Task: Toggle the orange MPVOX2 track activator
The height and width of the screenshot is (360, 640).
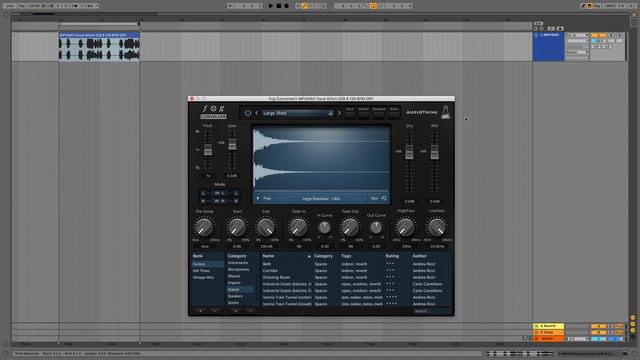Action: (x=598, y=35)
